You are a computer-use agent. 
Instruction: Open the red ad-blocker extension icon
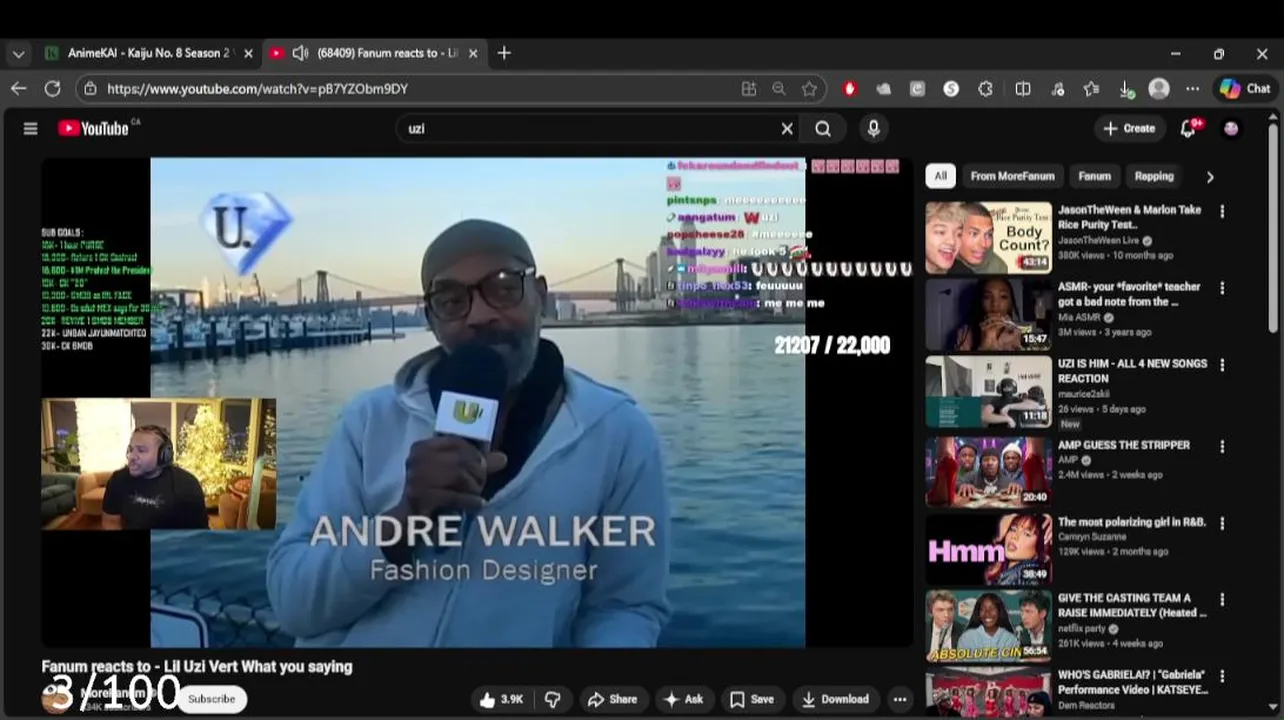tap(850, 89)
